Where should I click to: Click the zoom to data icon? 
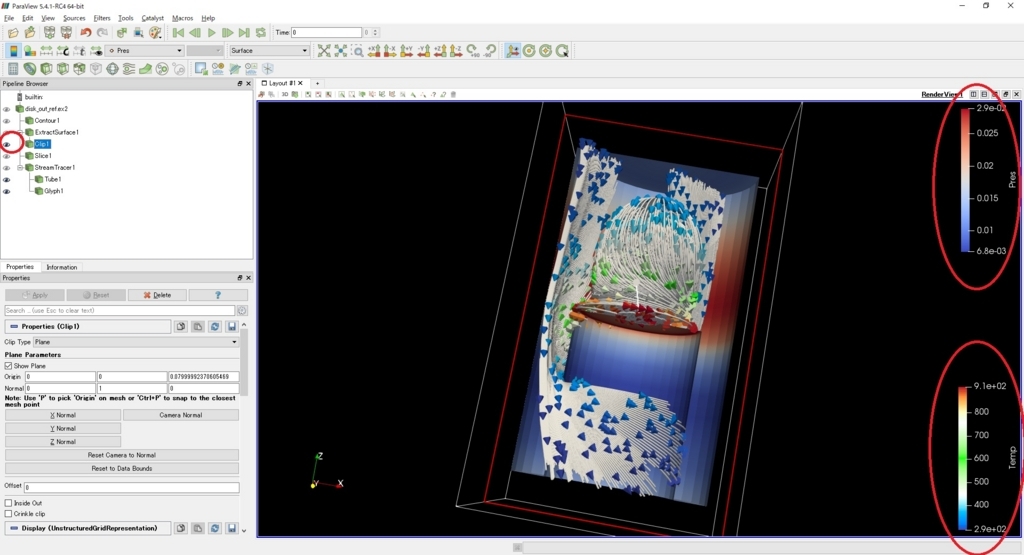tap(340, 51)
